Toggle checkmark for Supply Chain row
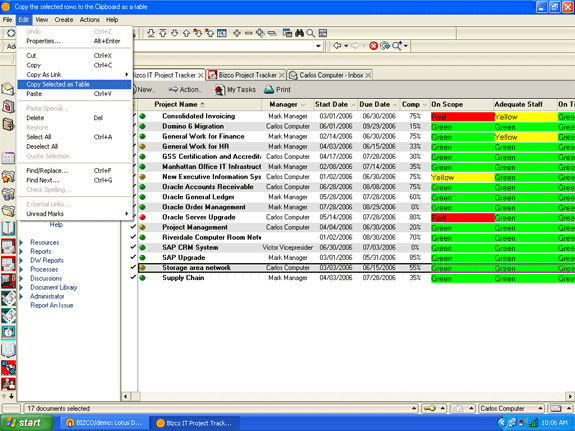575x431 pixels. tap(133, 277)
